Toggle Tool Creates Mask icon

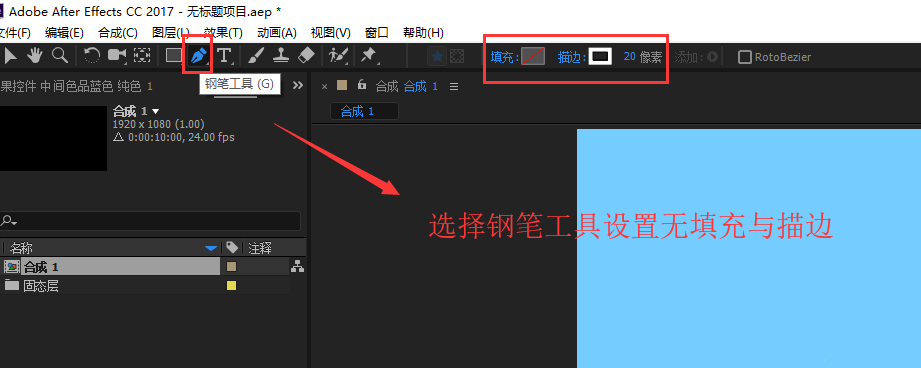tap(456, 56)
